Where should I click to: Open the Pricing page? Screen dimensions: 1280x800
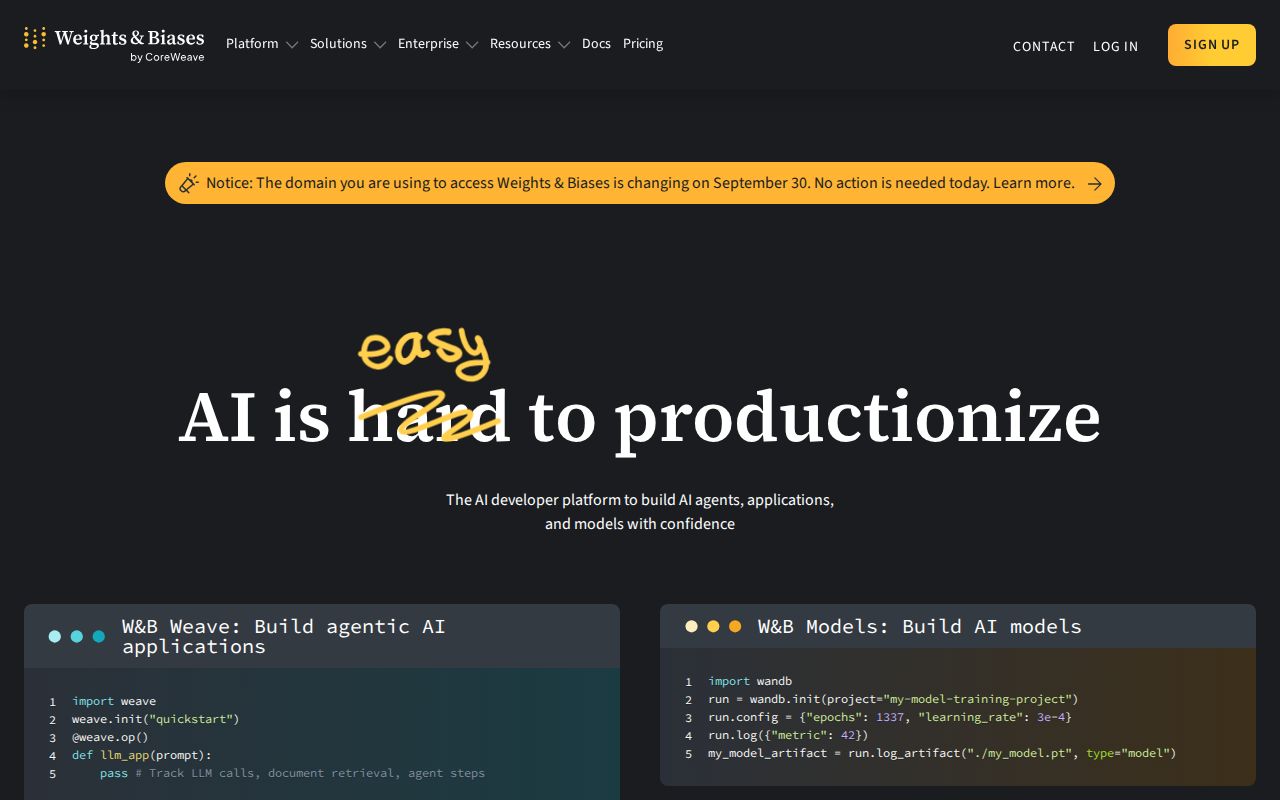(x=643, y=44)
